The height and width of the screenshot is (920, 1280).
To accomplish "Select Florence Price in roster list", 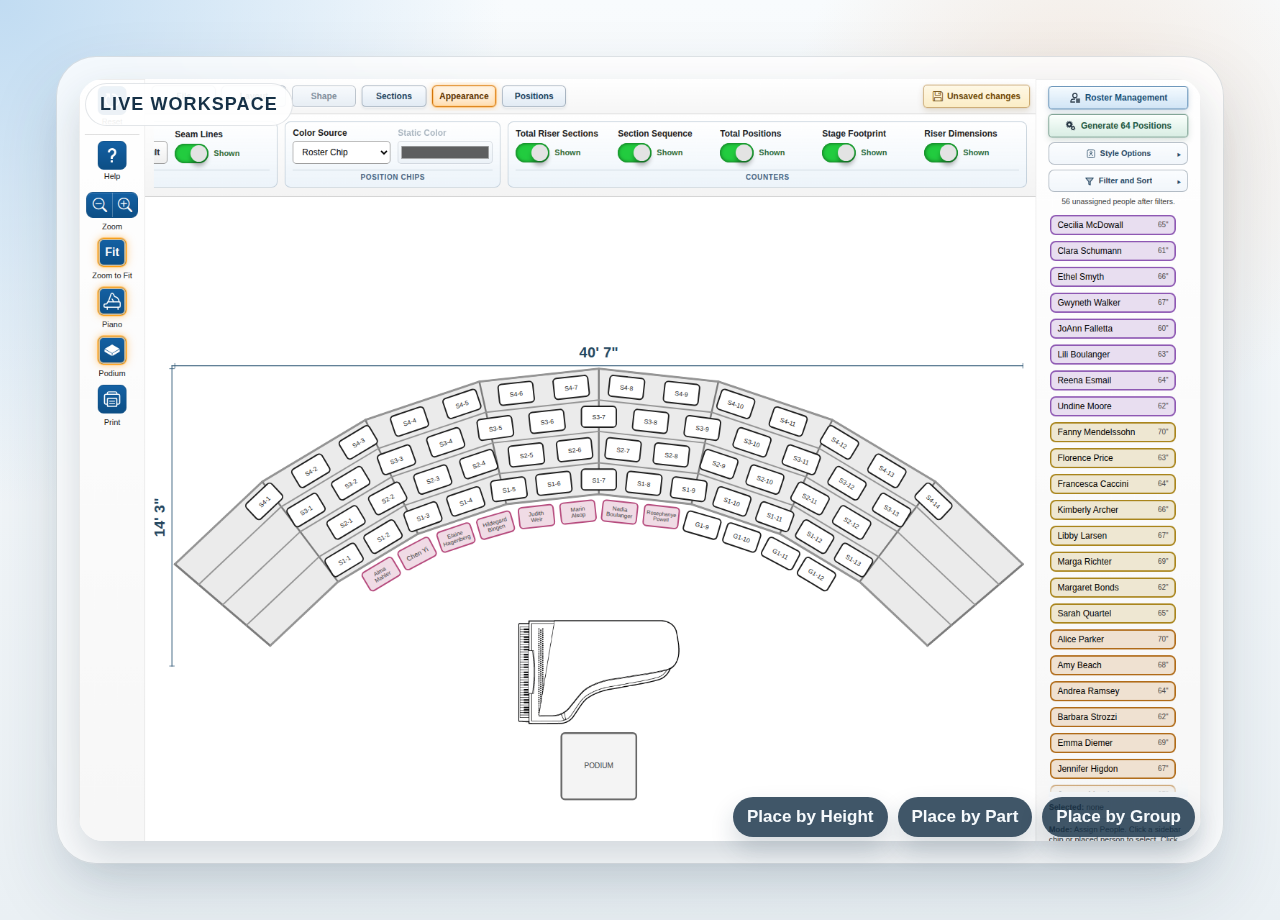I will tap(1113, 458).
